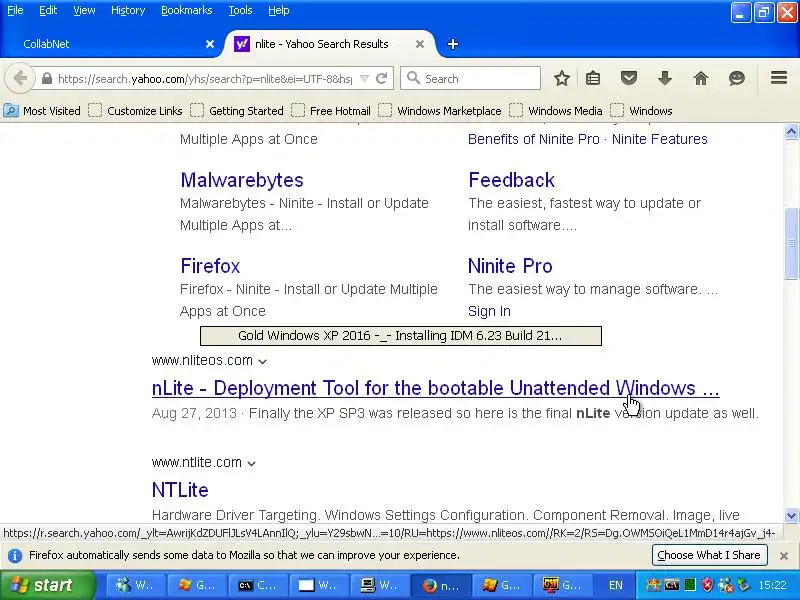Click the Getting Started bookmark
The height and width of the screenshot is (600, 800).
pos(237,111)
